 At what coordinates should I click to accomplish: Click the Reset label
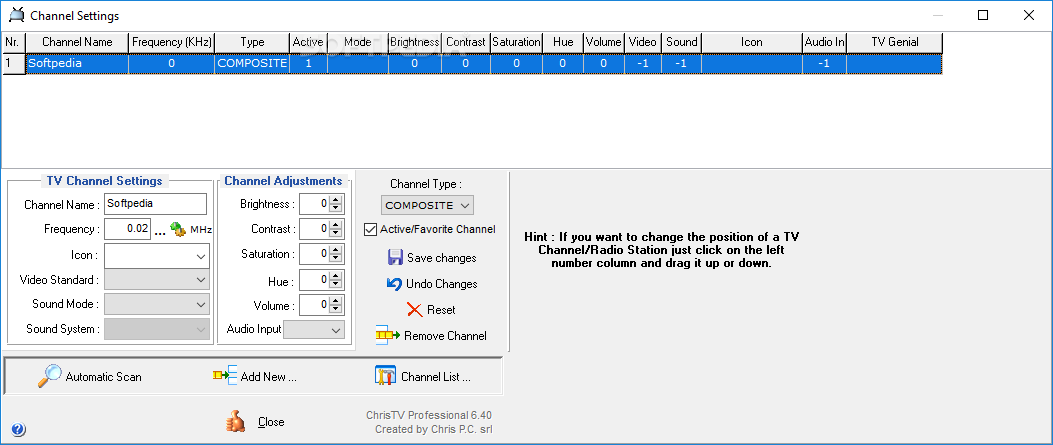click(x=441, y=310)
